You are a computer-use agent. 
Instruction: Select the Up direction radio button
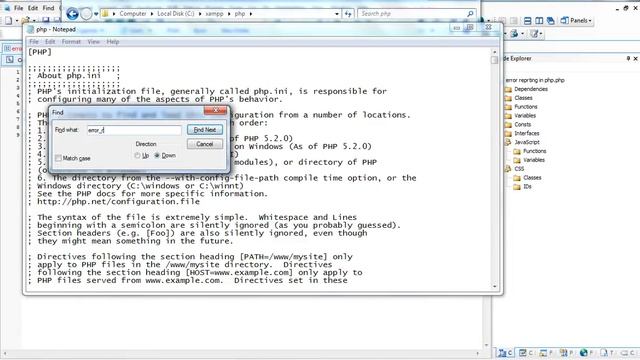[137, 156]
